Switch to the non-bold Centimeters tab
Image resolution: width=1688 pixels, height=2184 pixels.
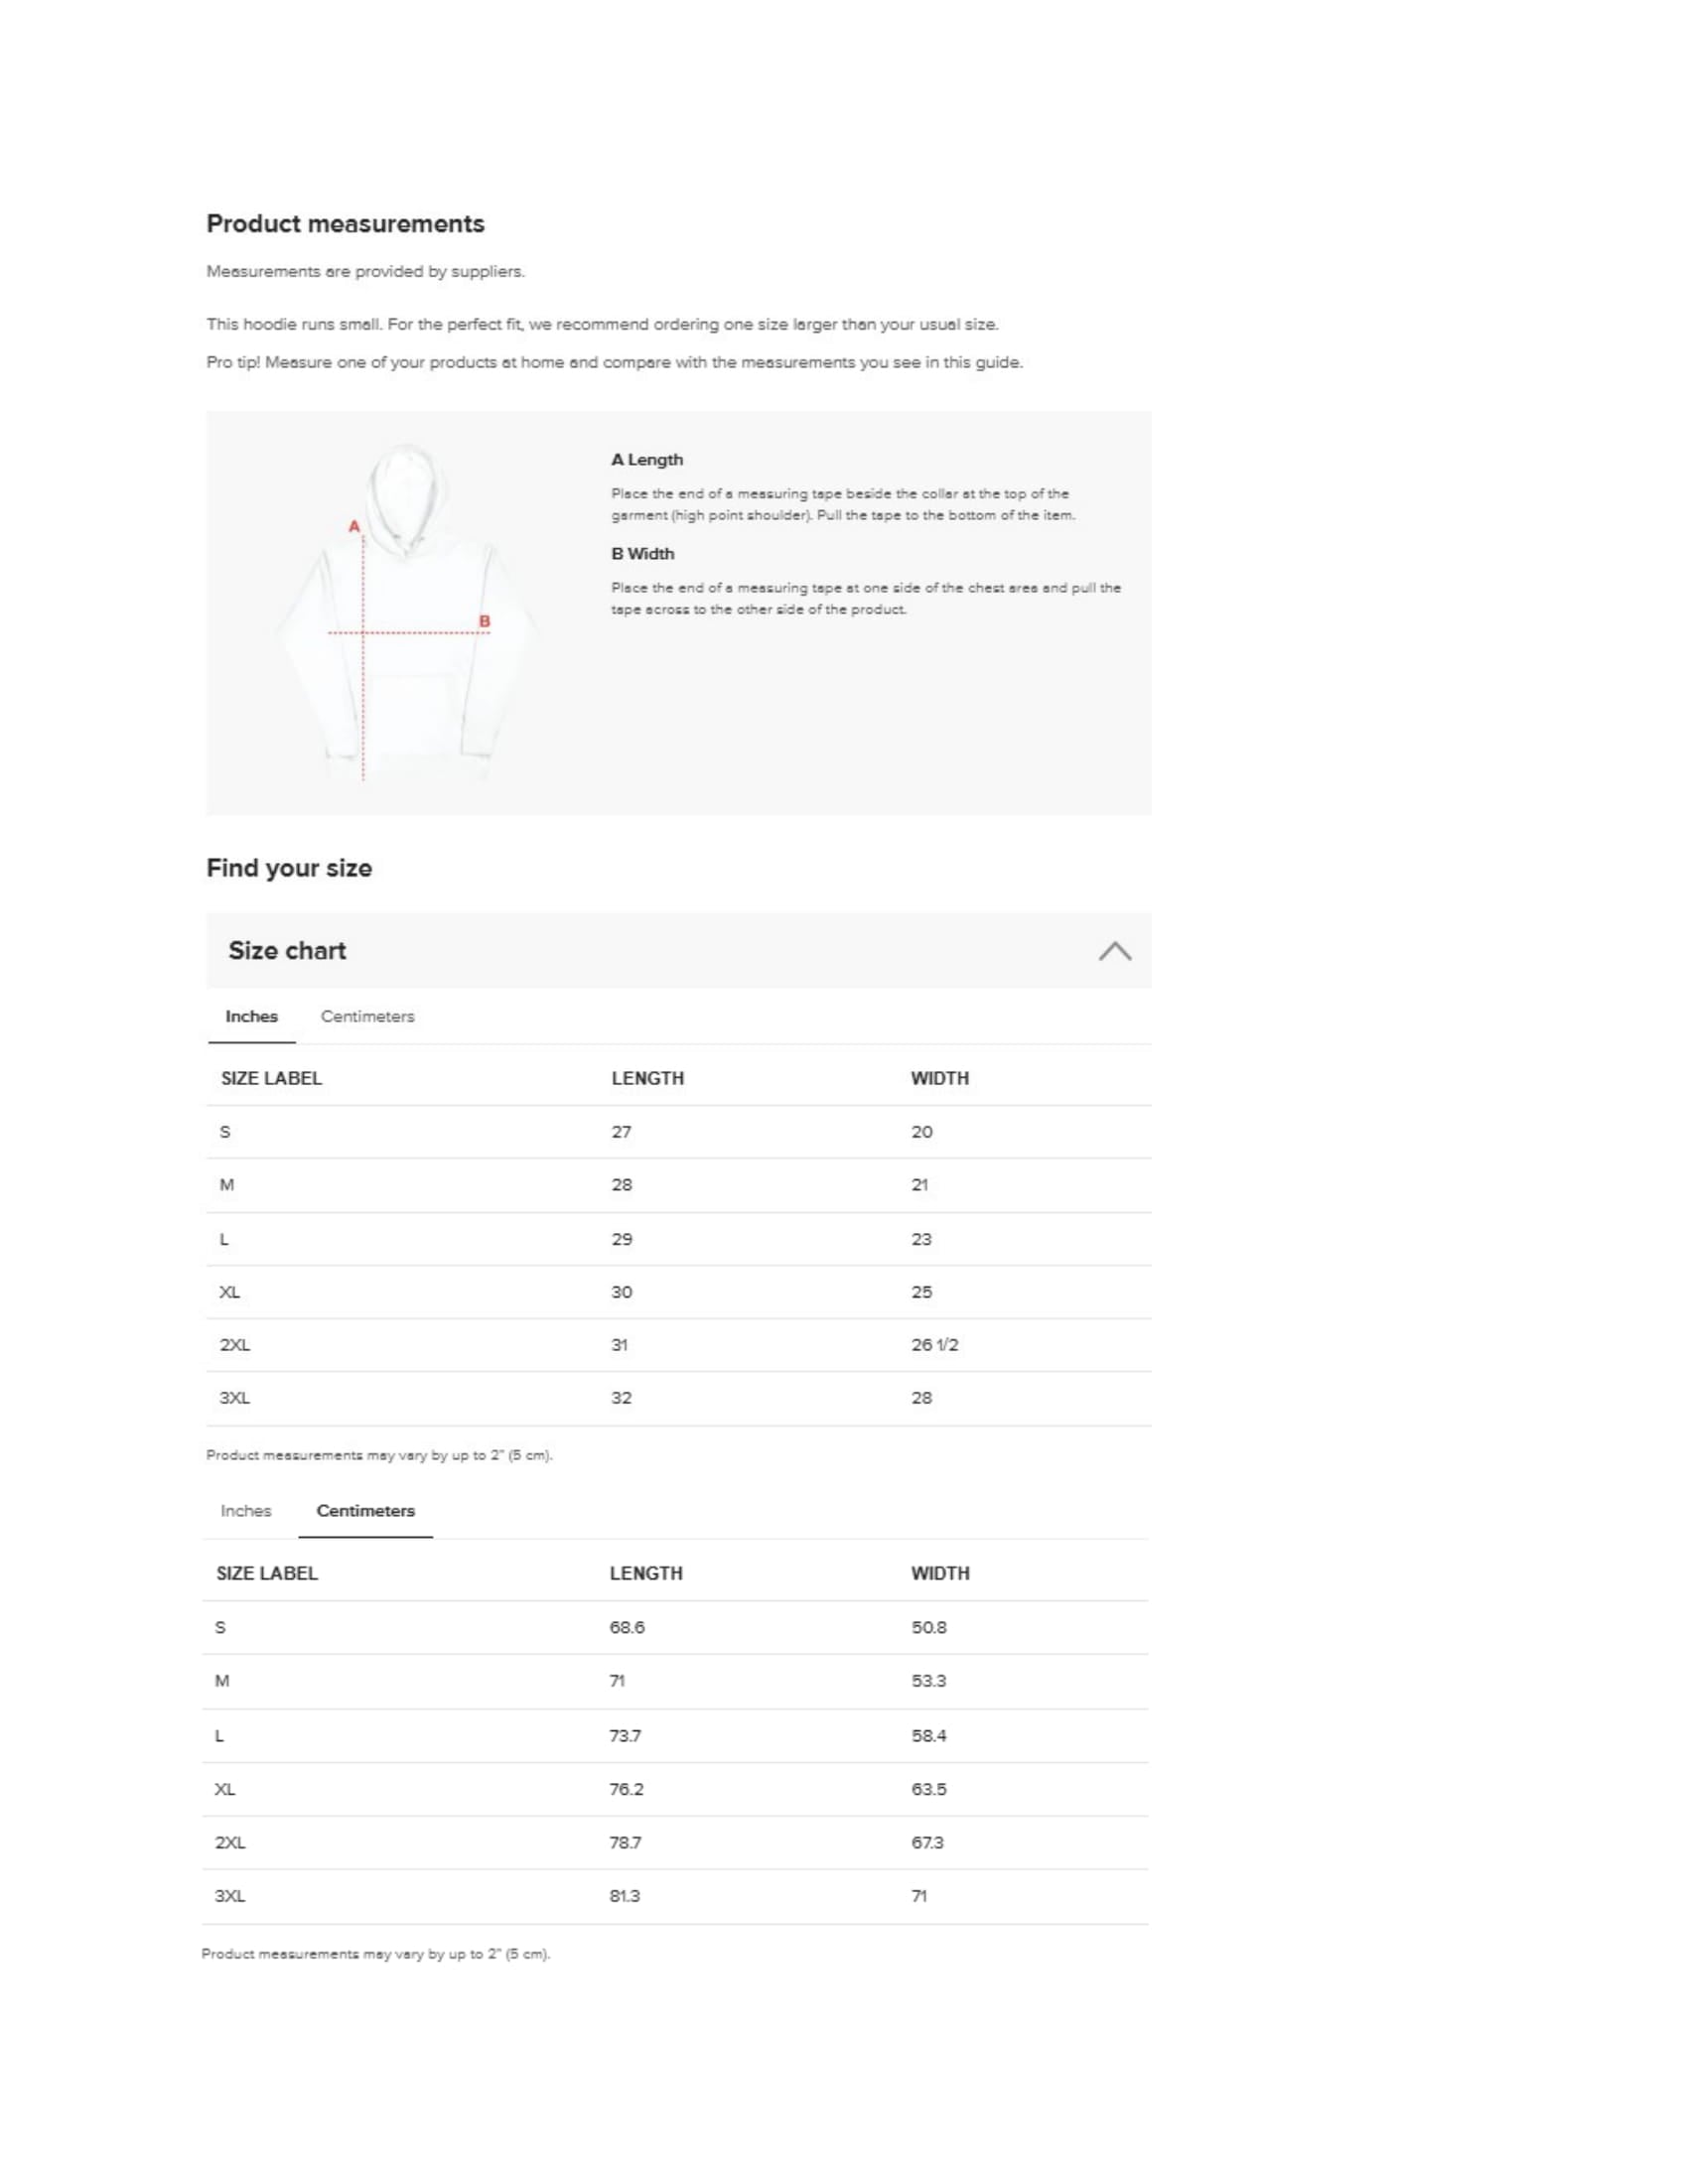coord(367,1017)
